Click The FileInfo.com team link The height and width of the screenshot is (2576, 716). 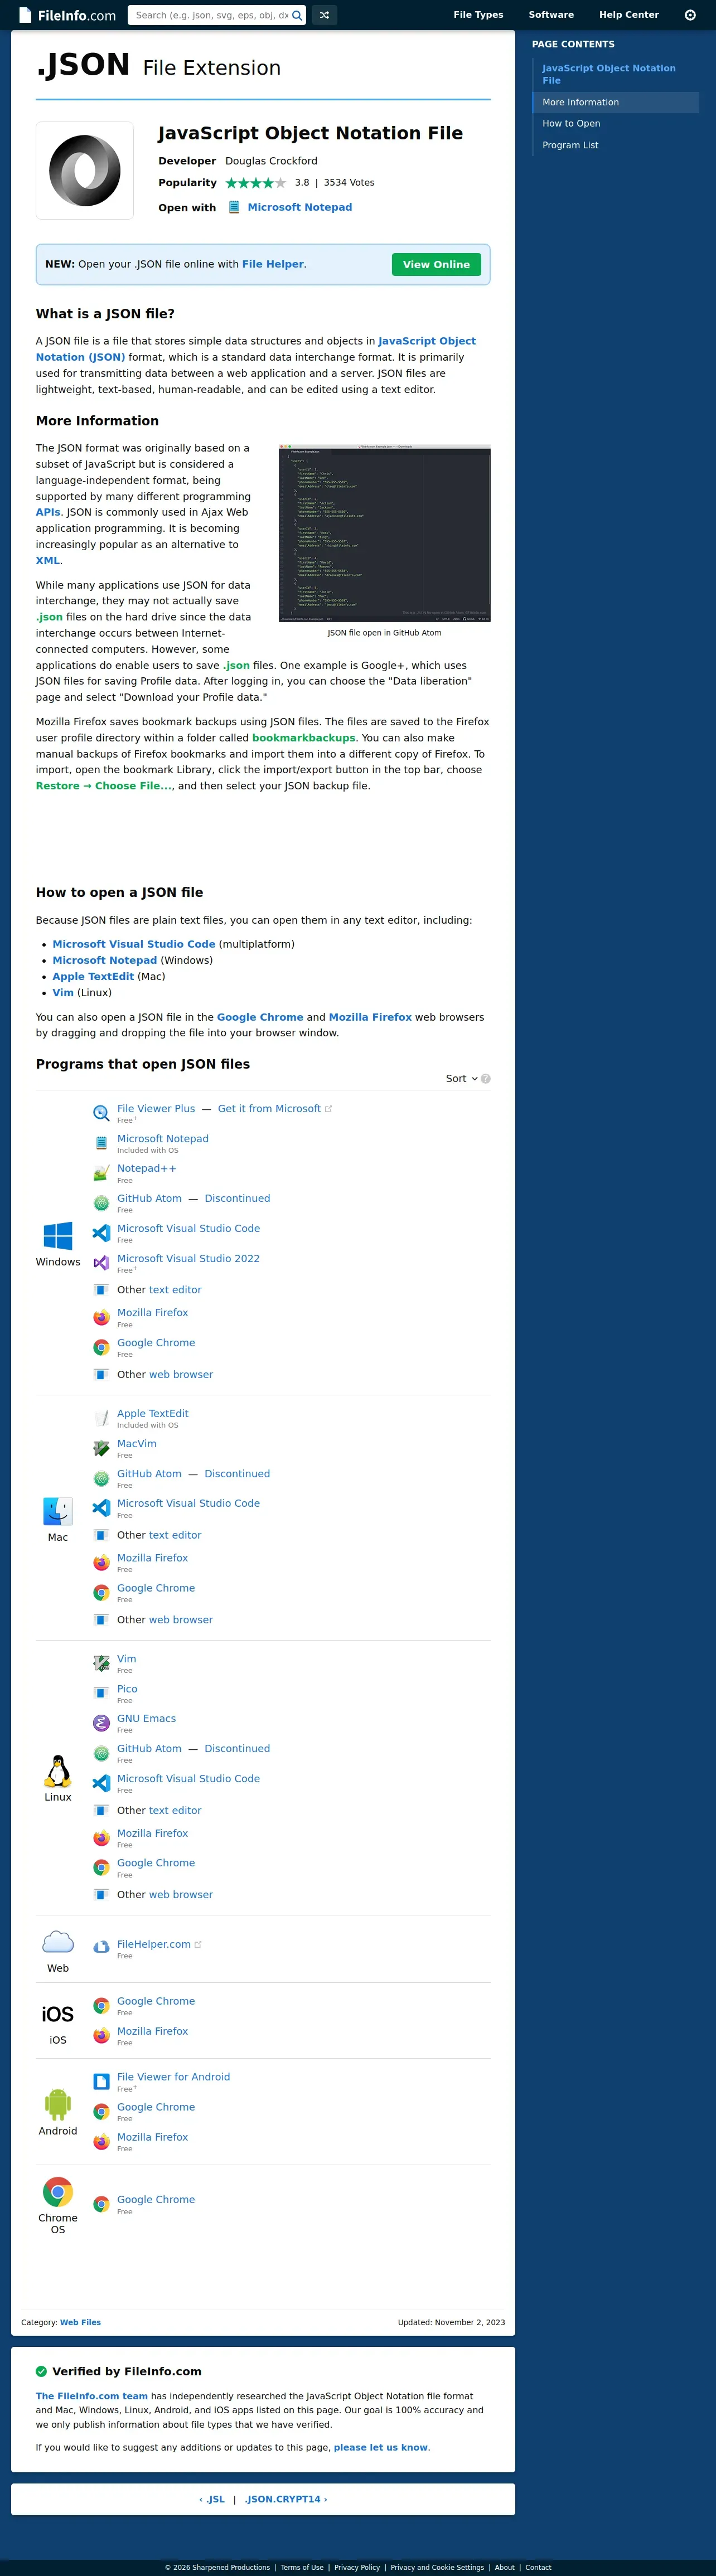pyautogui.click(x=92, y=2396)
